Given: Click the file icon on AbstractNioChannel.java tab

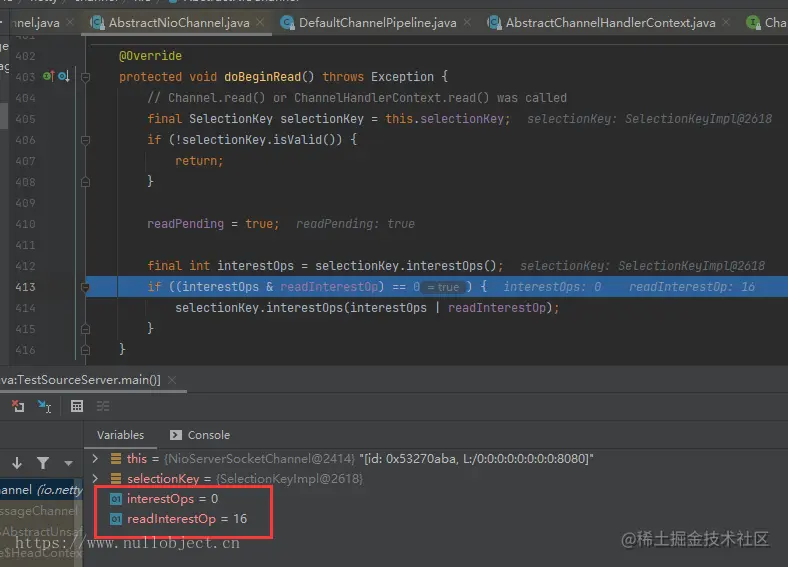Looking at the screenshot, I should click(x=97, y=23).
